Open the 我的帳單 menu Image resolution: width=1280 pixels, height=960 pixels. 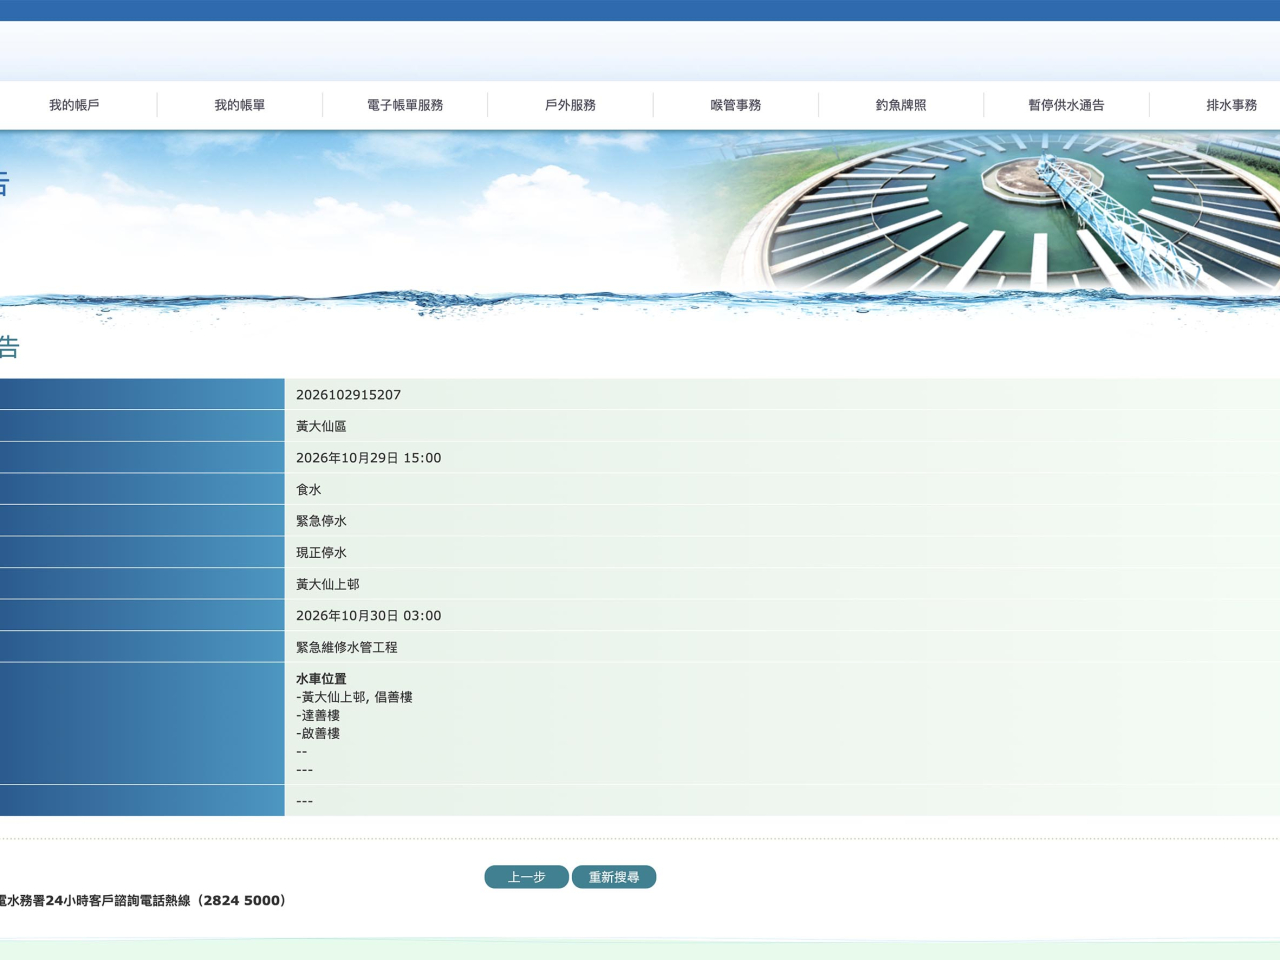(240, 105)
